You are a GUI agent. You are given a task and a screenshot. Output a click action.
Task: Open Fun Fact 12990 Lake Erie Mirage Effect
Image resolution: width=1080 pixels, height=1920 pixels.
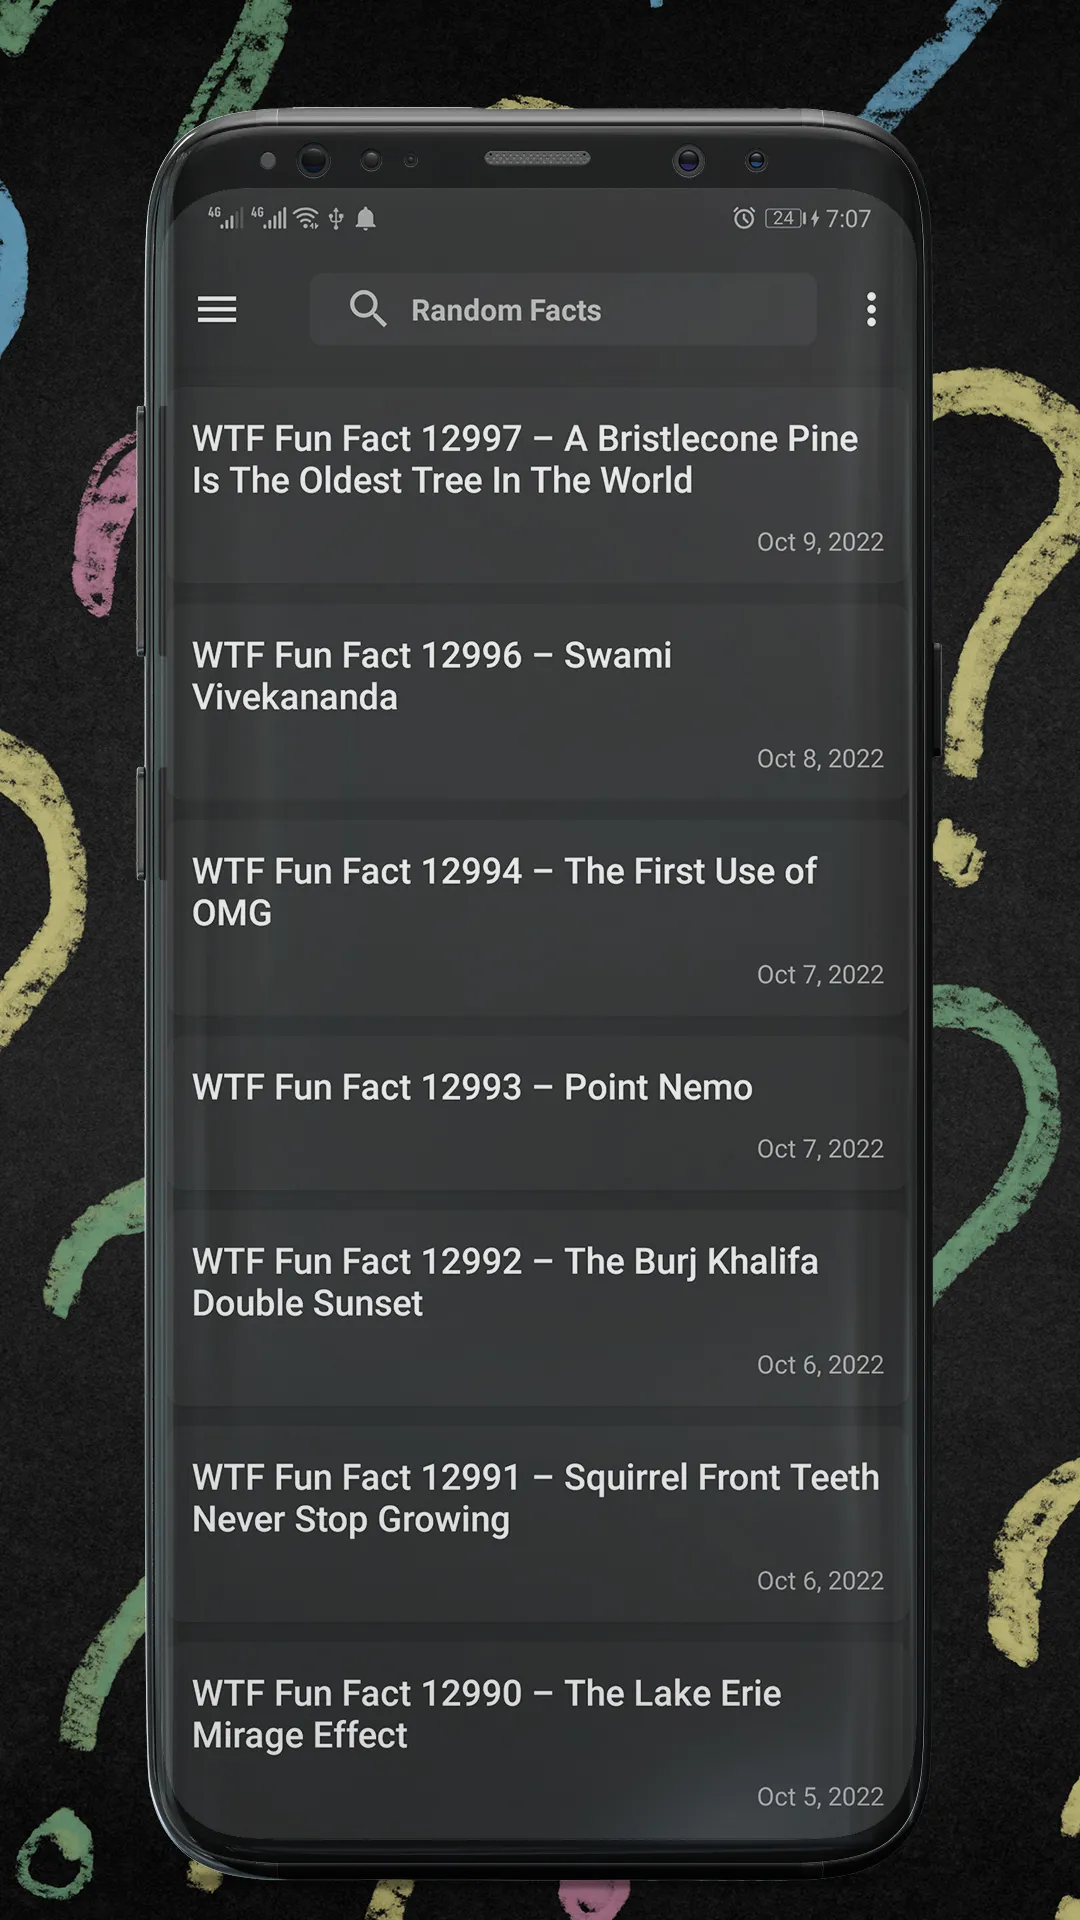click(540, 1740)
